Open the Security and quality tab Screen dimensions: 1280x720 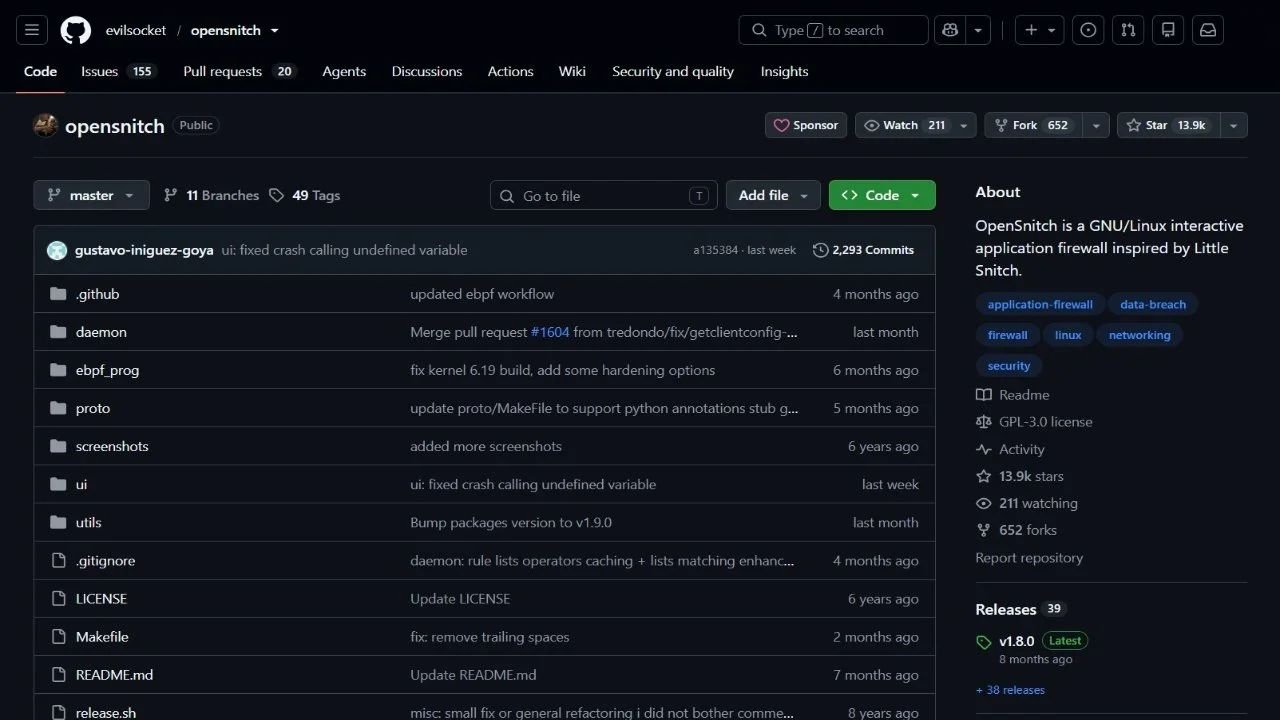tap(673, 71)
